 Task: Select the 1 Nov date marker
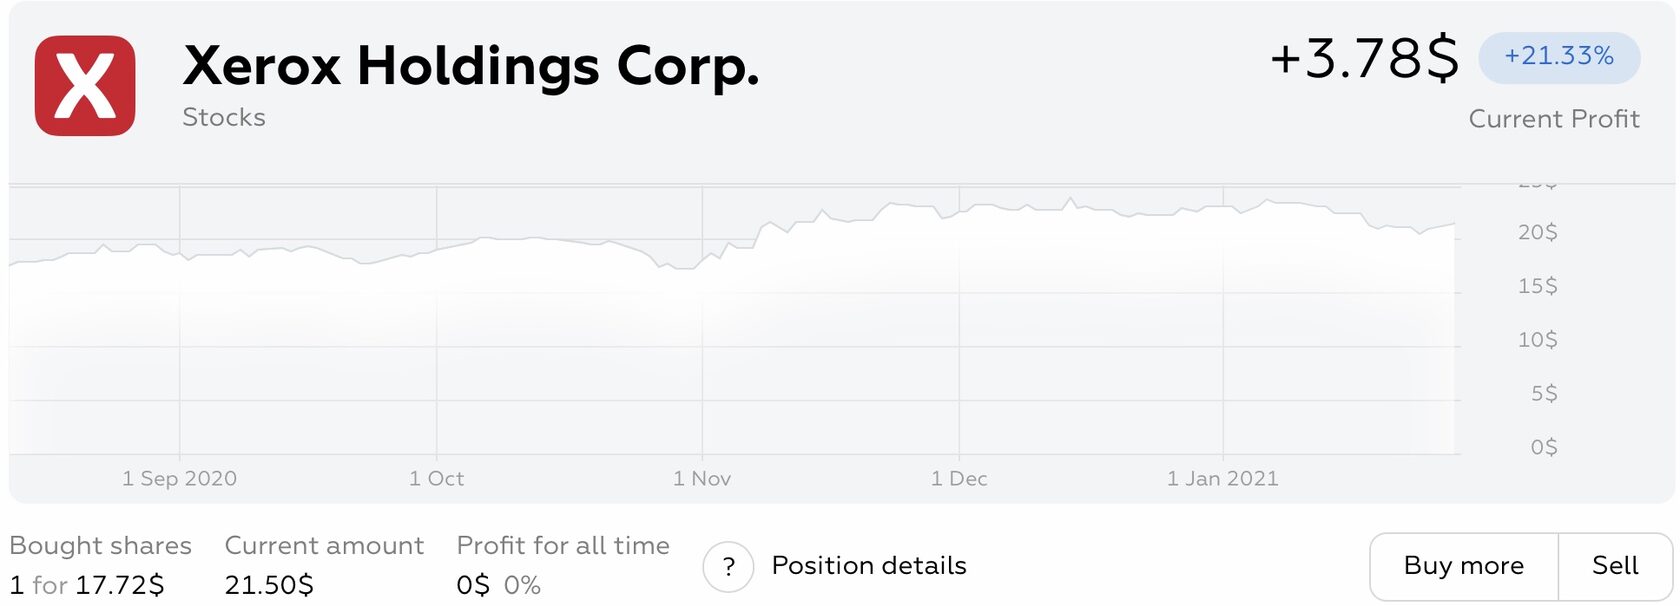(702, 479)
